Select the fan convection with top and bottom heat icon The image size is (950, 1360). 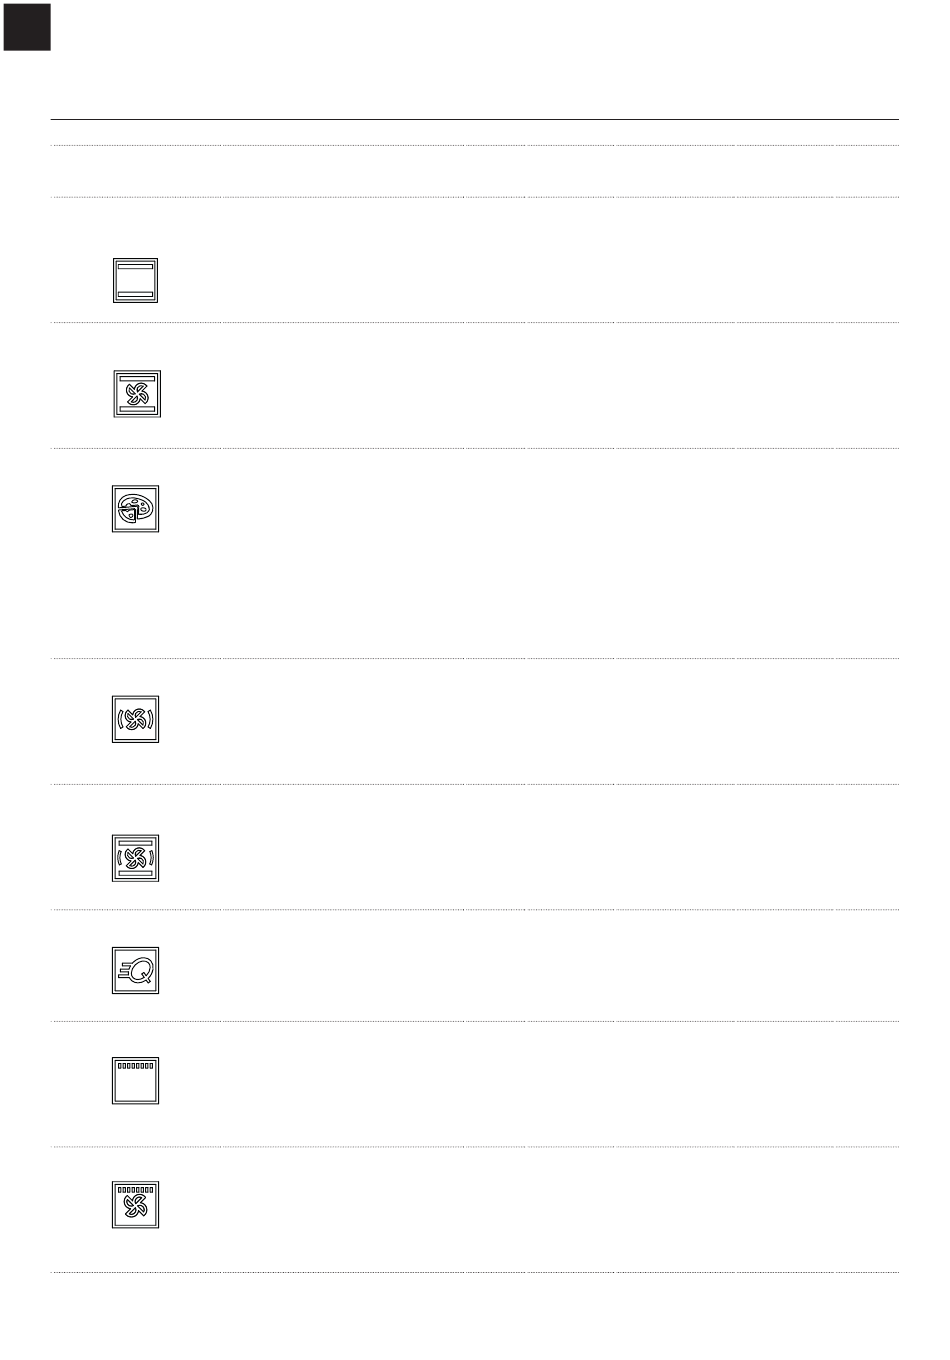135,858
